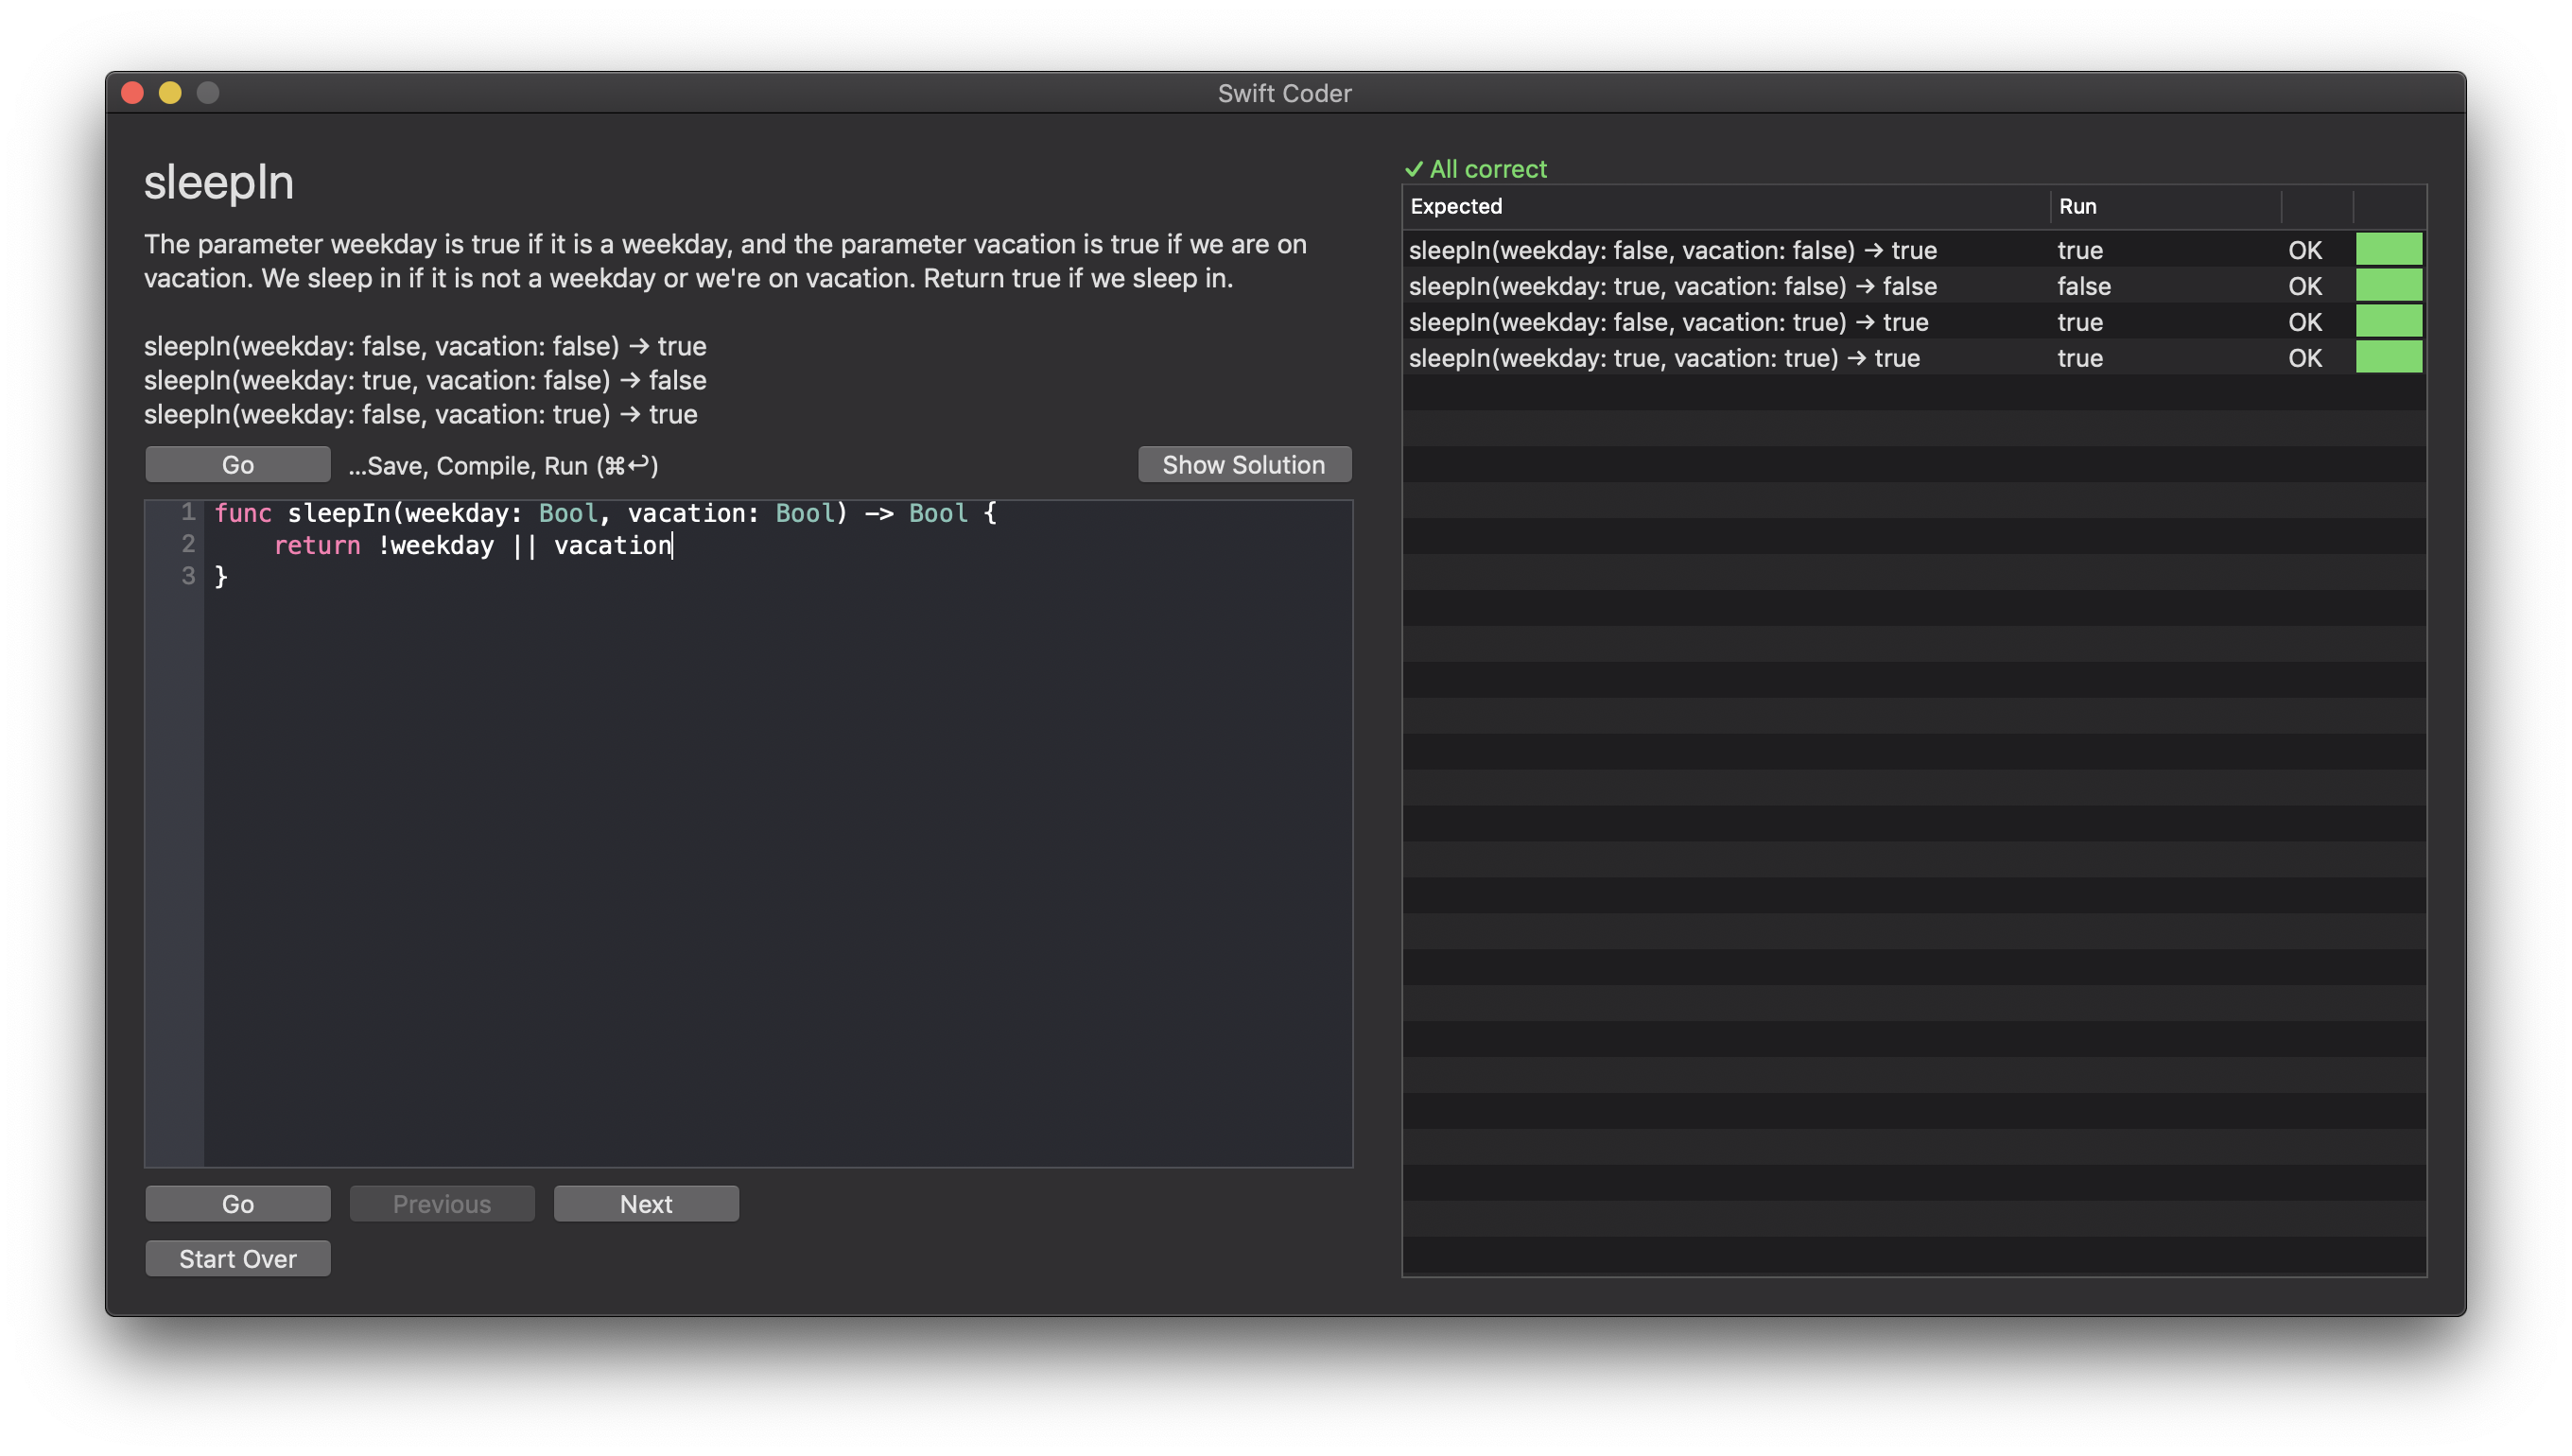Click the Expected column header

[1456, 206]
